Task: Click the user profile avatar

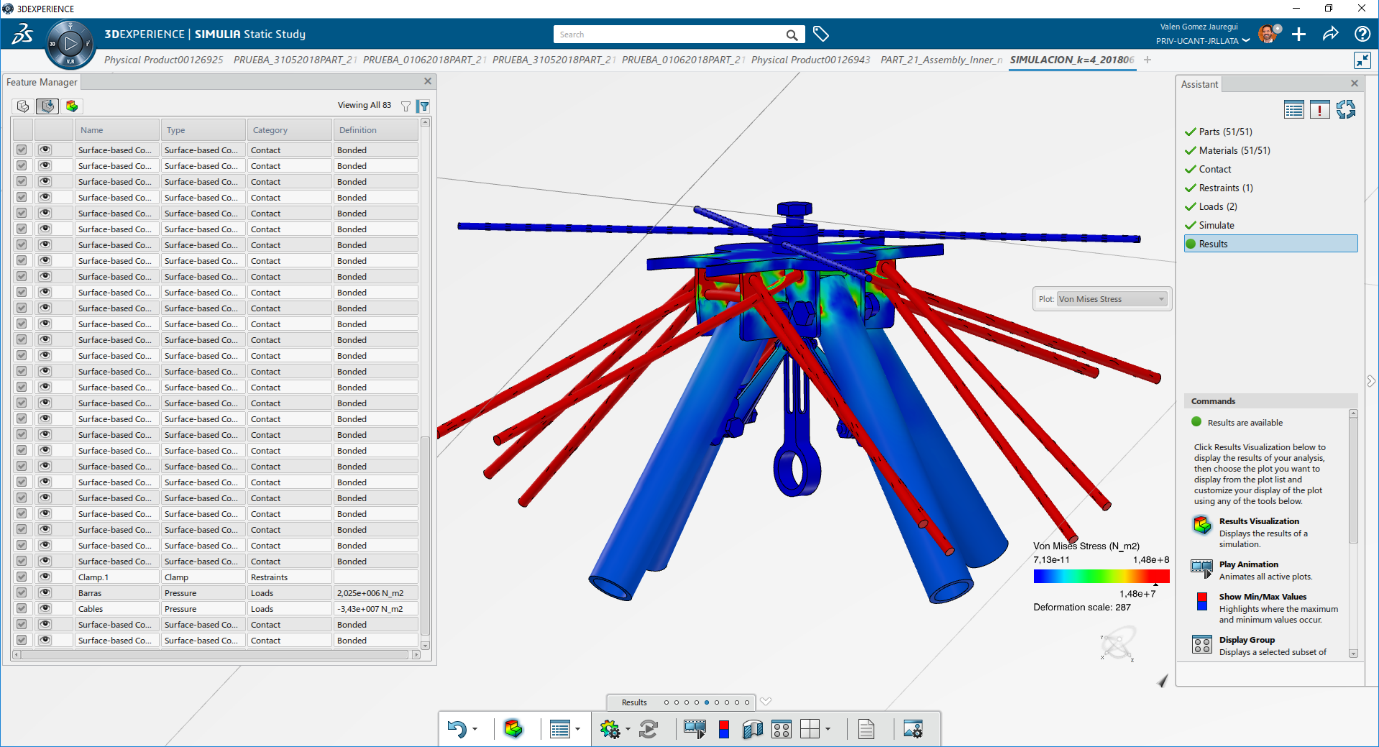Action: coord(1267,34)
